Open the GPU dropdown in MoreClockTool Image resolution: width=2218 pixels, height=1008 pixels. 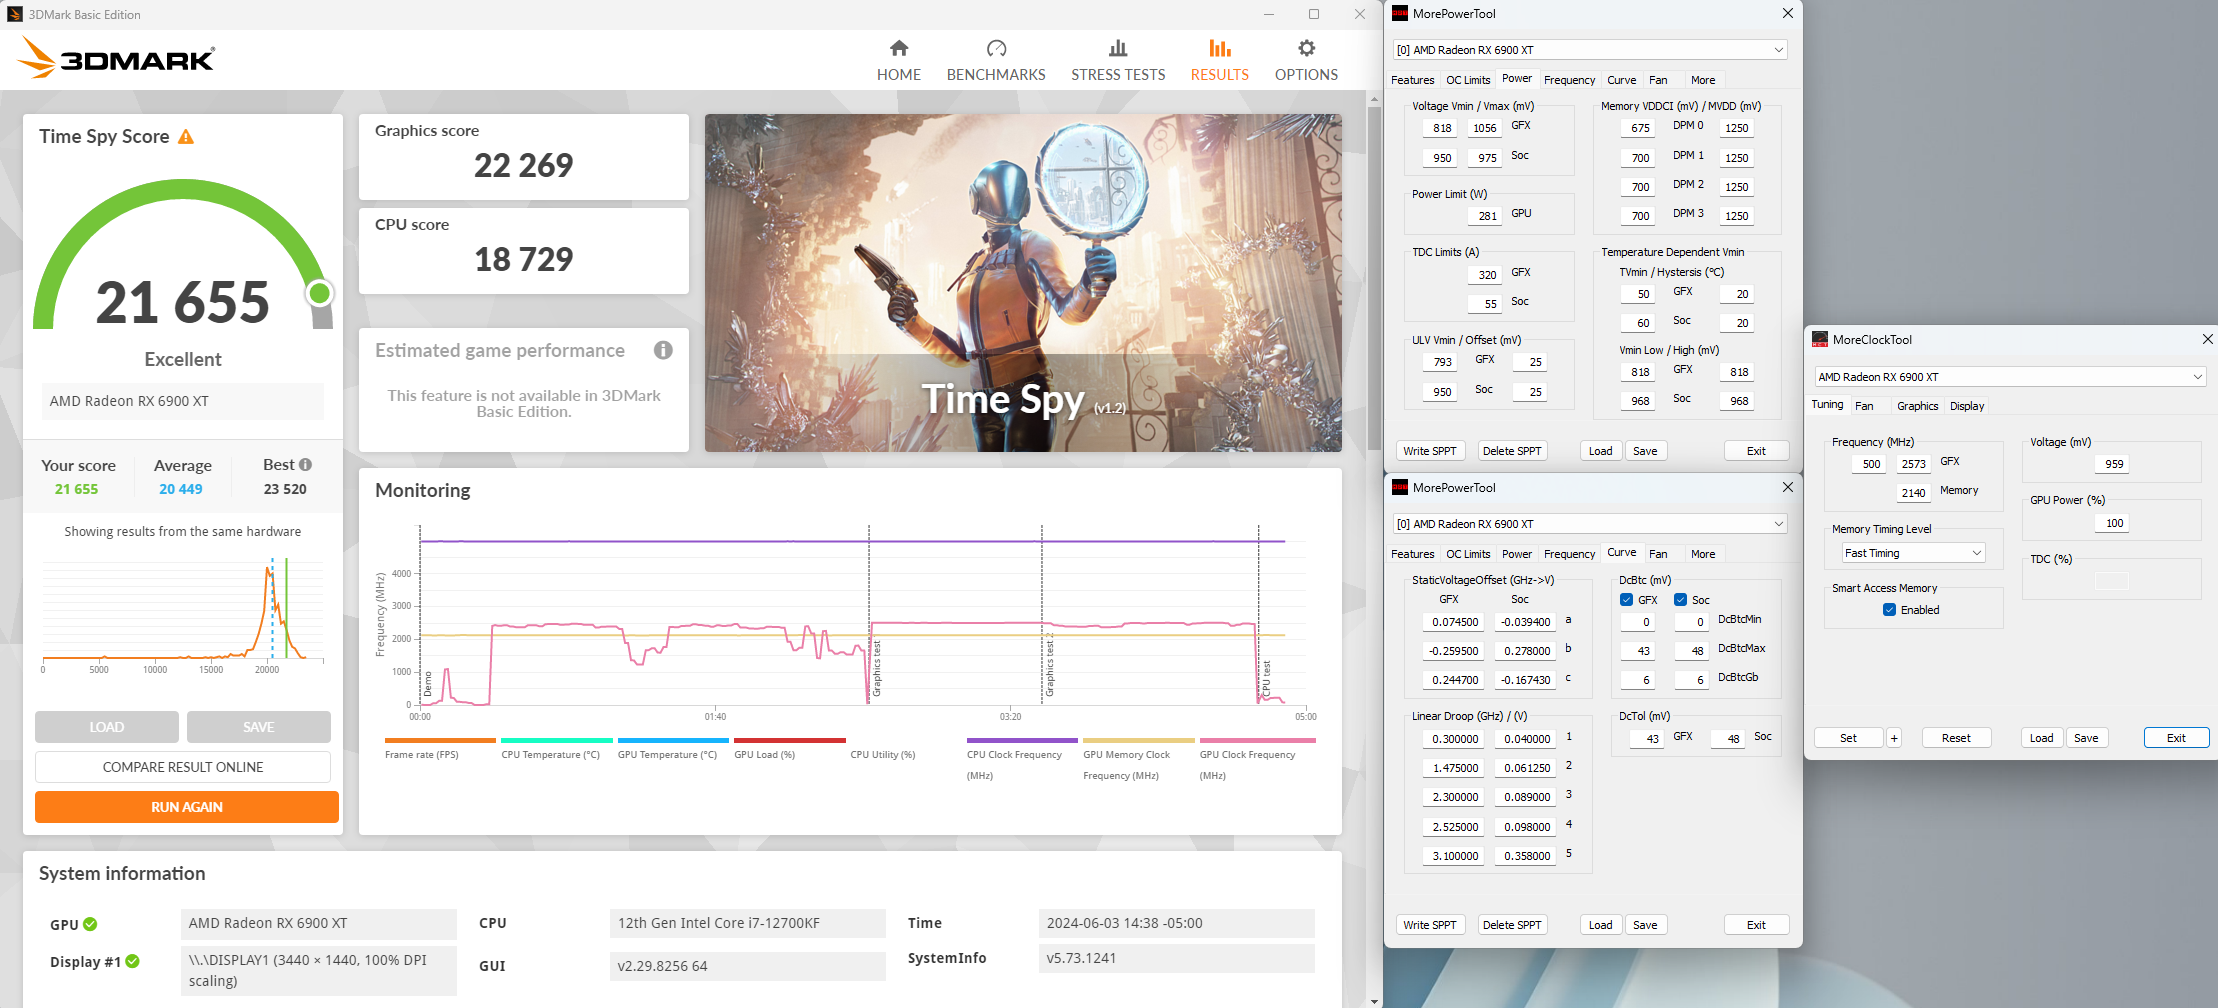click(x=2010, y=377)
